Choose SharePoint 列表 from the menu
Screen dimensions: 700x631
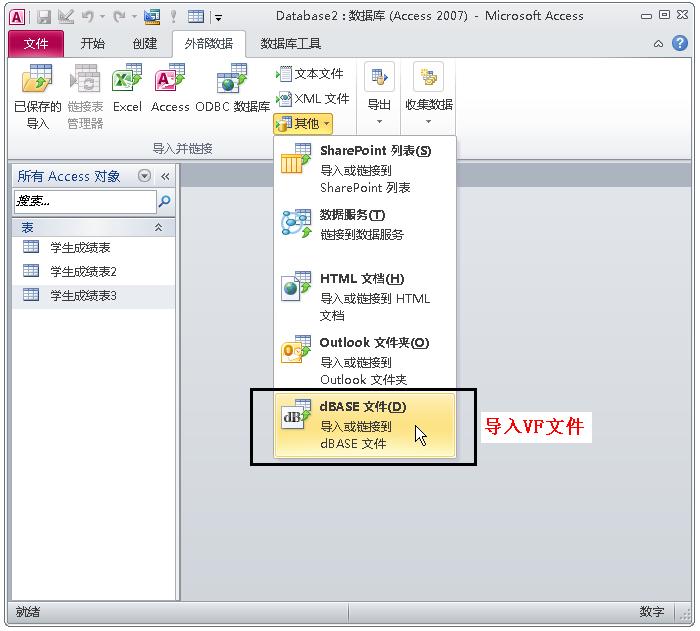(365, 169)
